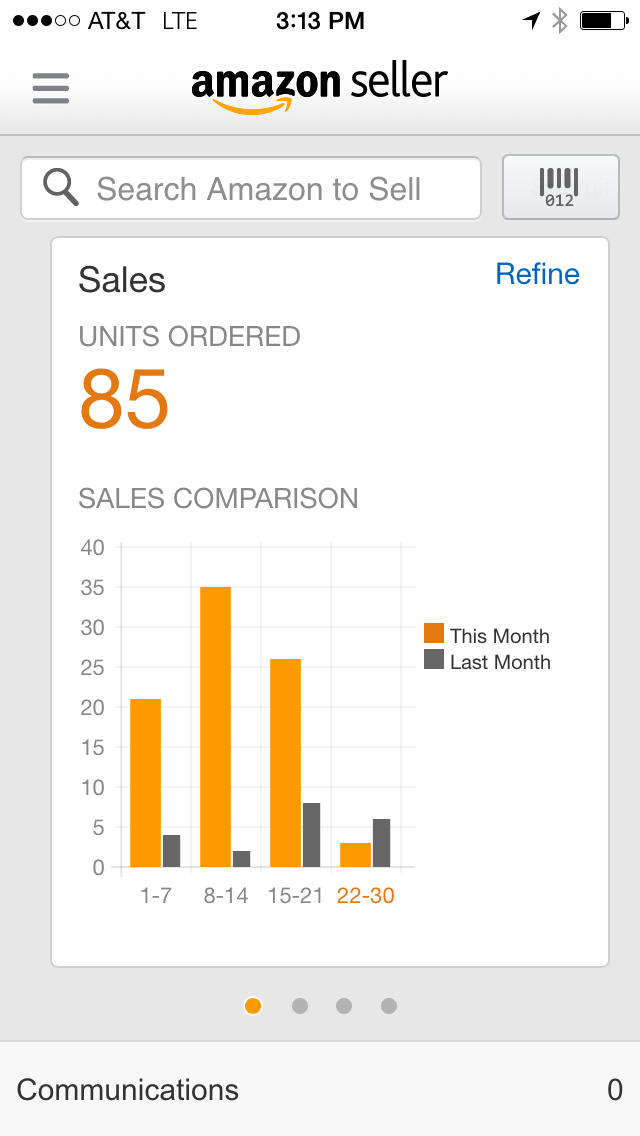This screenshot has height=1136, width=640.
Task: Open the Refine link
Action: 537,274
